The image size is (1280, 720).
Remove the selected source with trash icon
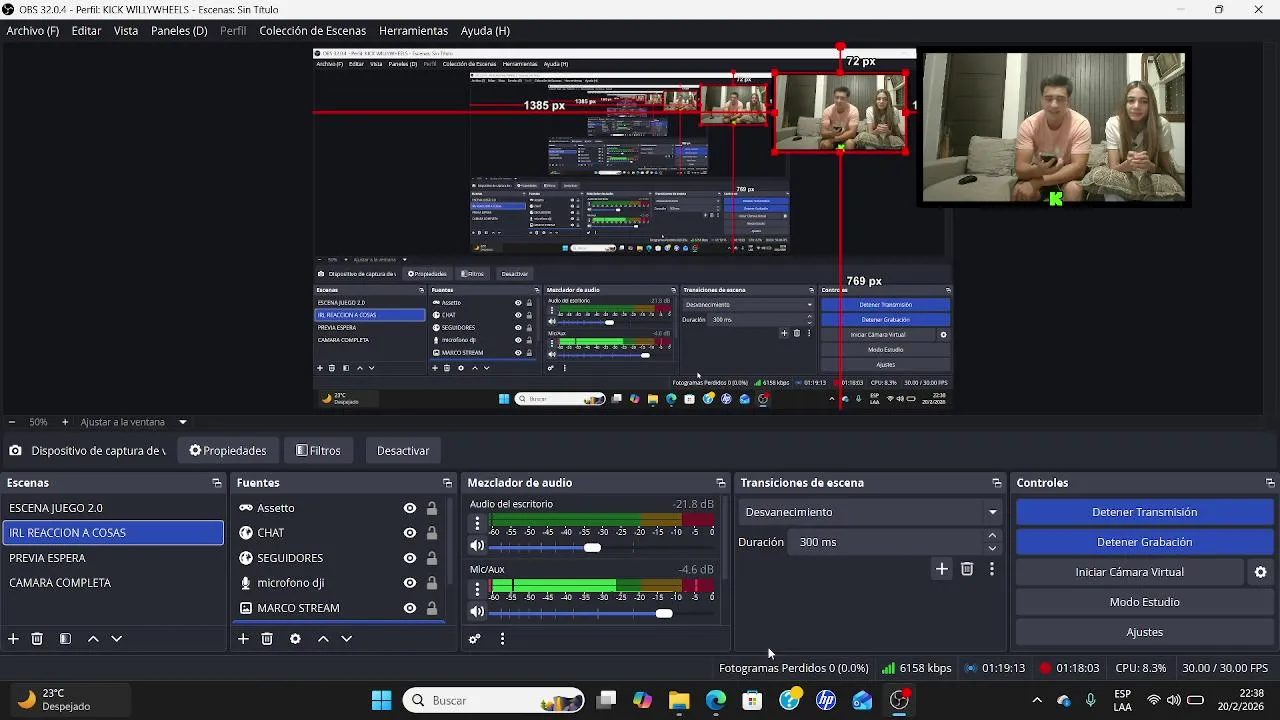[x=267, y=639]
